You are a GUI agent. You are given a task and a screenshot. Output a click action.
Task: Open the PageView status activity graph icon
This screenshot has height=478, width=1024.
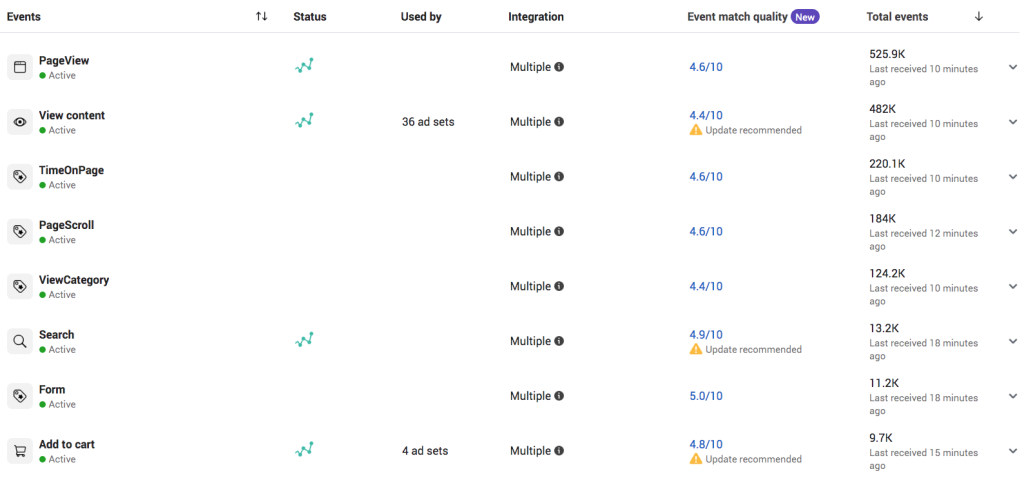304,65
